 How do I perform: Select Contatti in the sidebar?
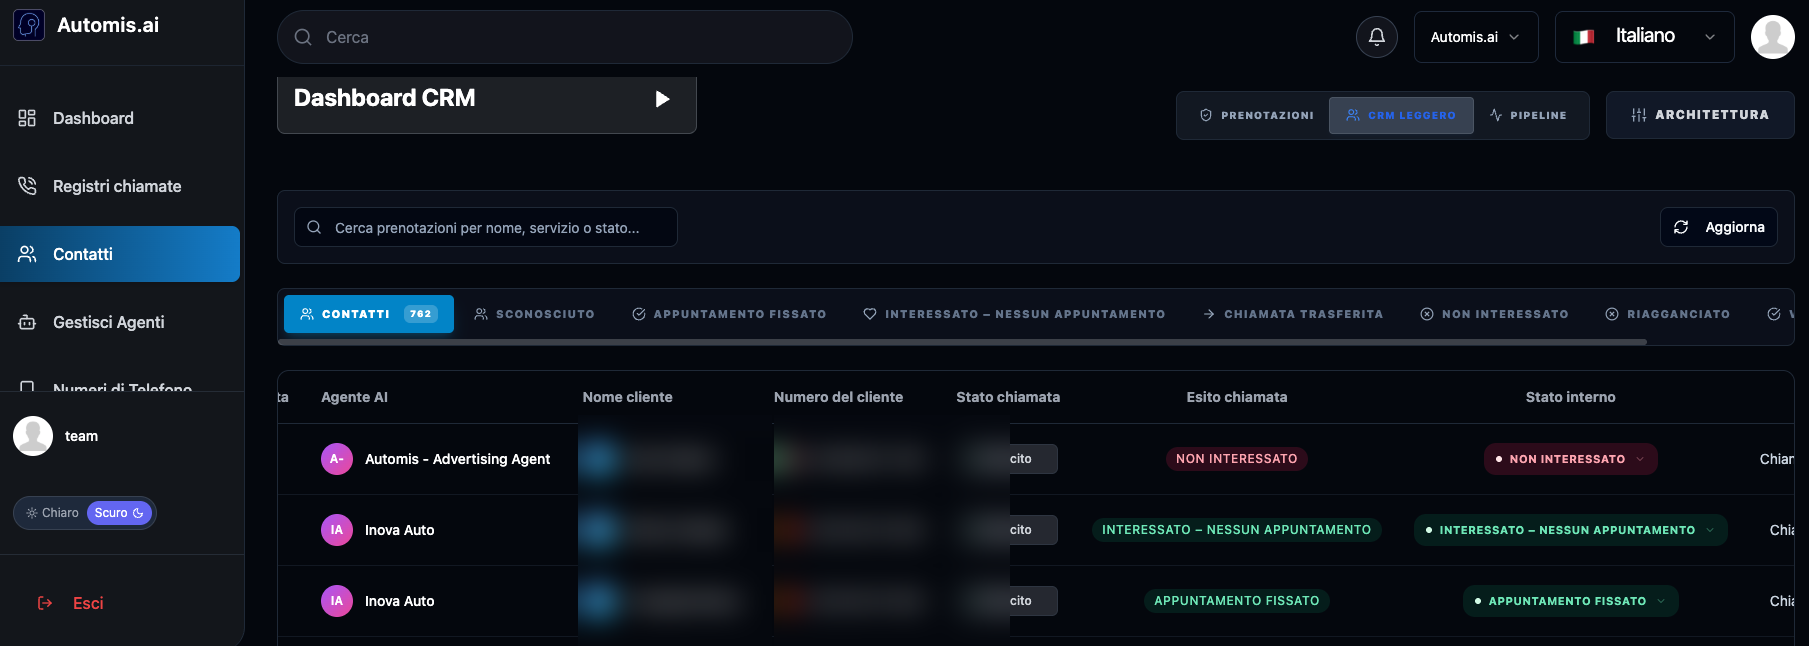point(120,254)
